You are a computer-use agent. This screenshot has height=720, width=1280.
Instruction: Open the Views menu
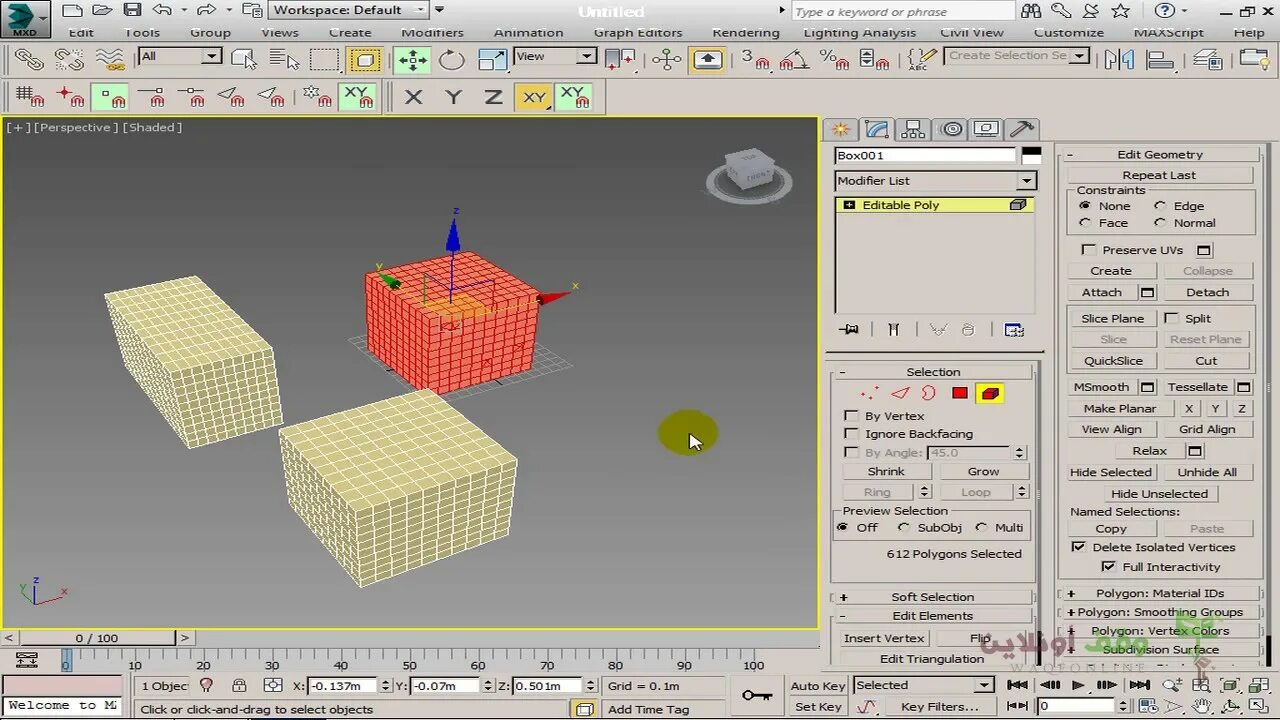280,33
